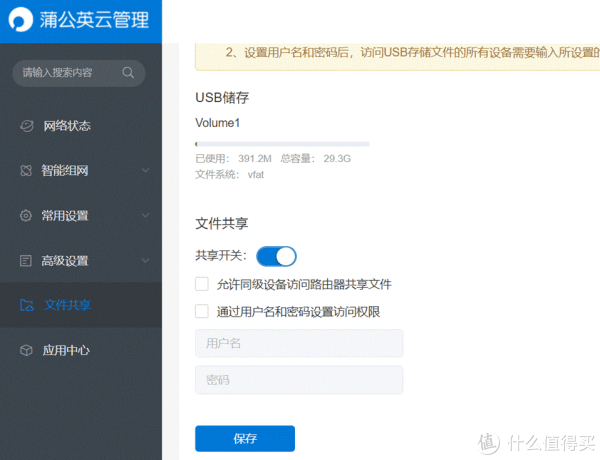600x460 pixels.
Task: Open the 高级设置 menu item
Action: (x=81, y=261)
